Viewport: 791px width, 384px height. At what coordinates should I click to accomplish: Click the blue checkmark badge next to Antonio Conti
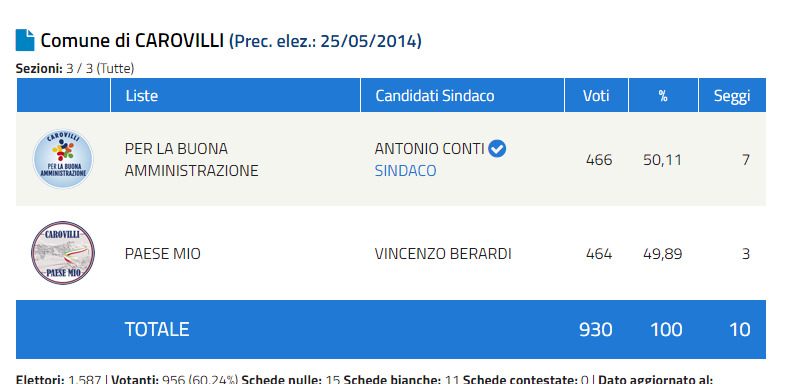(x=498, y=149)
